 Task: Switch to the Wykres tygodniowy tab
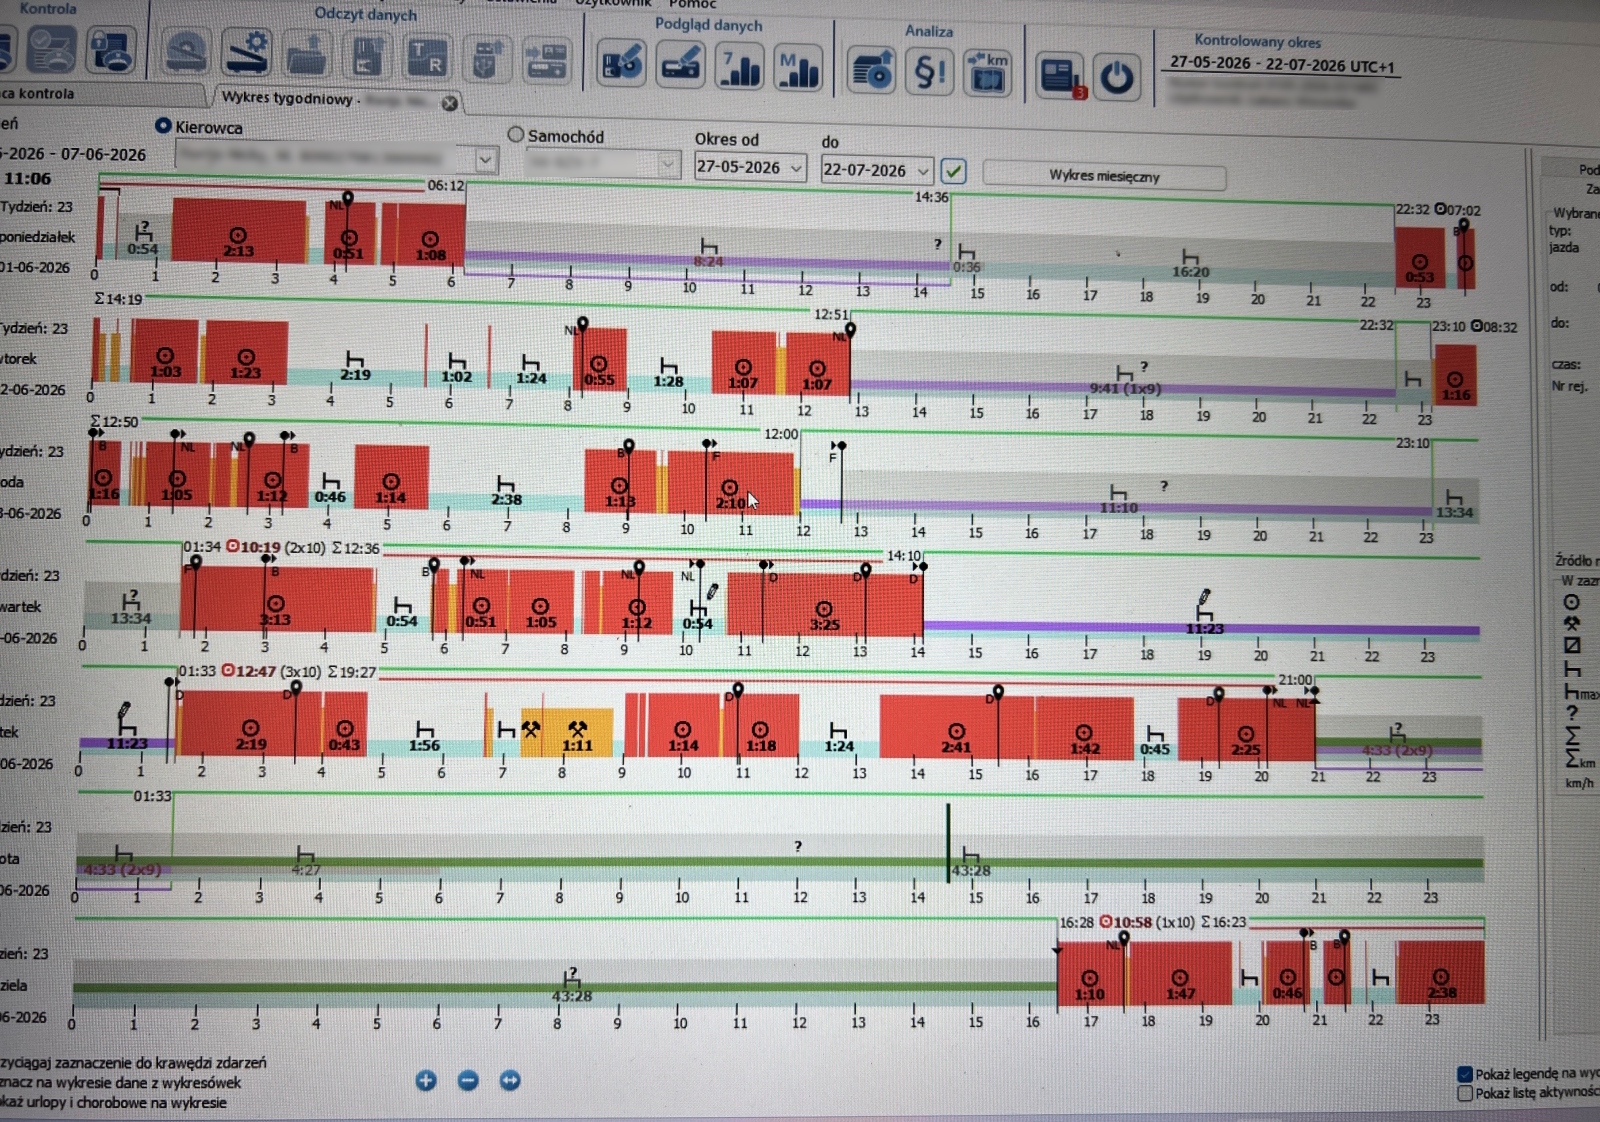288,98
